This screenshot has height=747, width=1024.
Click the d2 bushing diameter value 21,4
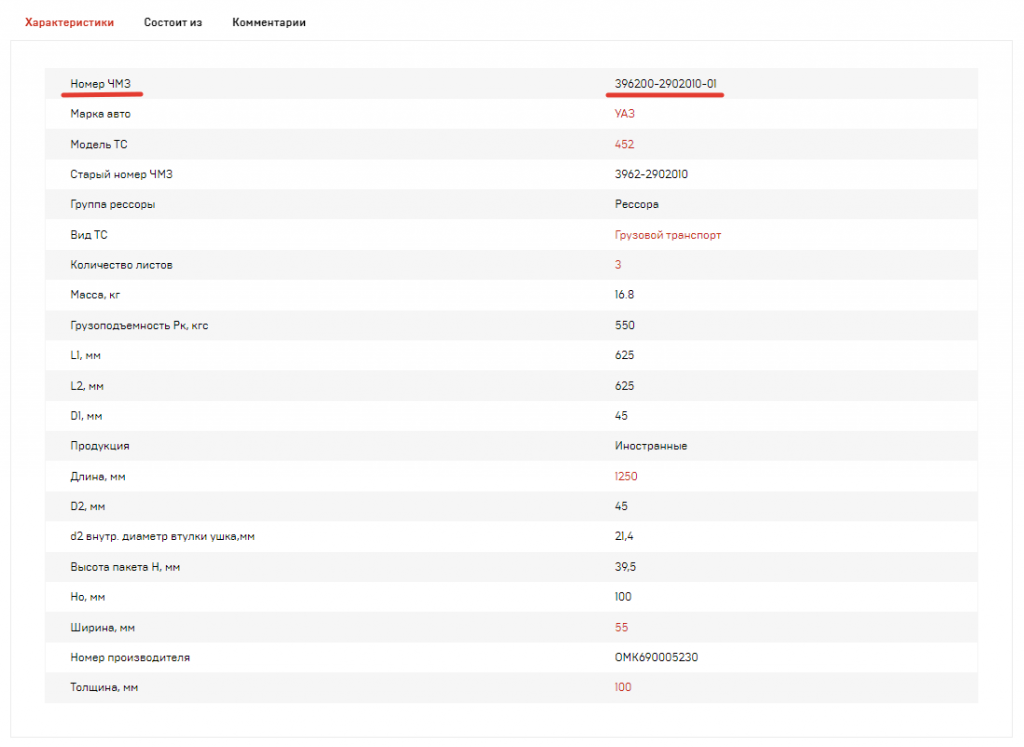point(624,537)
